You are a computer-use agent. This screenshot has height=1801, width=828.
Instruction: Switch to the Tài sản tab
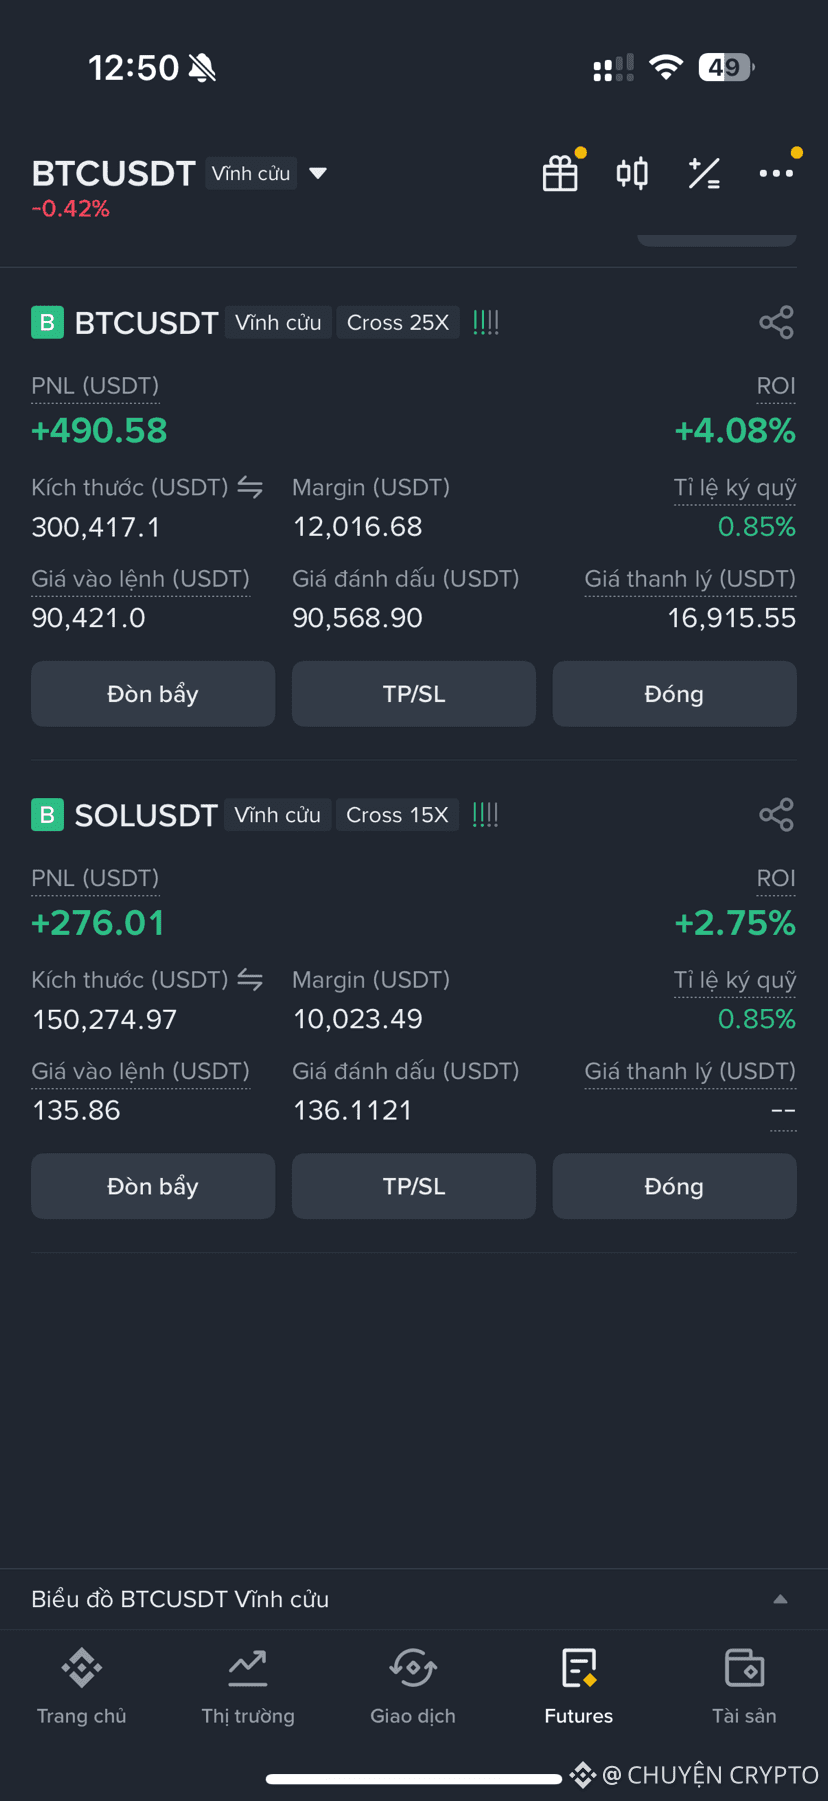point(744,1687)
